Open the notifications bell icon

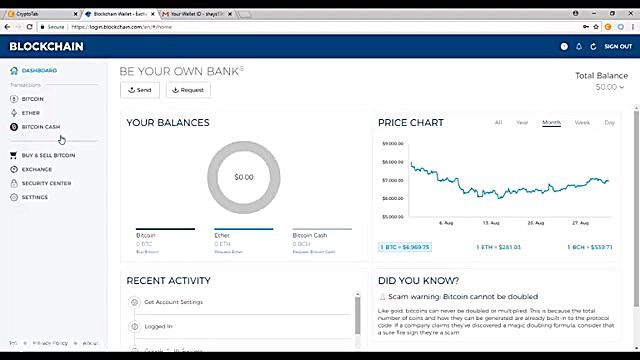click(x=579, y=47)
